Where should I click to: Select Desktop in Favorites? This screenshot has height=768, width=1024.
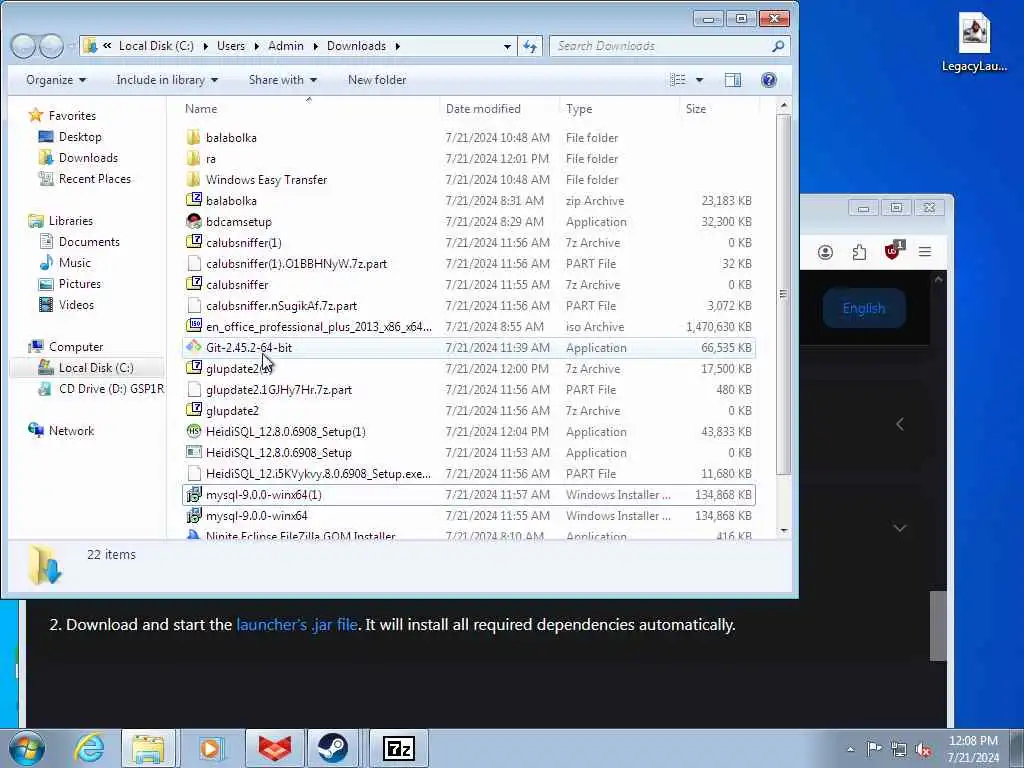pyautogui.click(x=80, y=136)
